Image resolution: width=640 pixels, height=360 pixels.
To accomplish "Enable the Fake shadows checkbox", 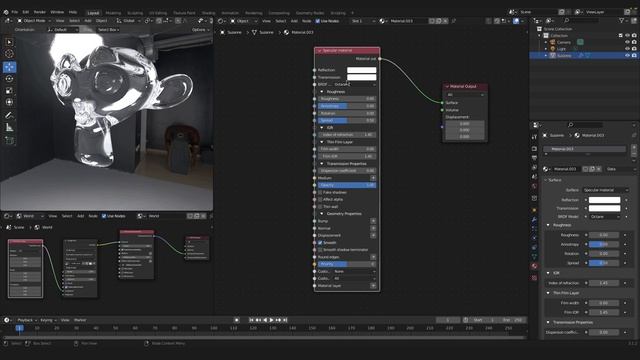I will [320, 192].
